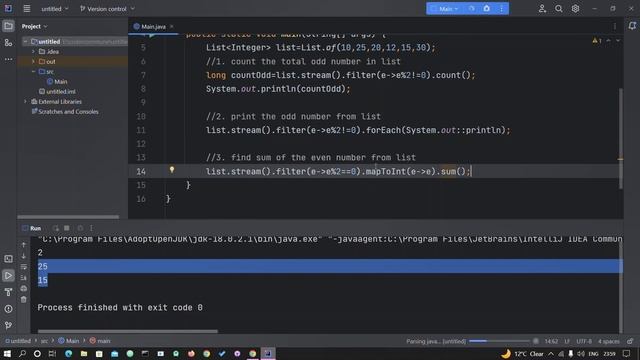Expand the out folder
640x360 pixels.
tap(33, 62)
